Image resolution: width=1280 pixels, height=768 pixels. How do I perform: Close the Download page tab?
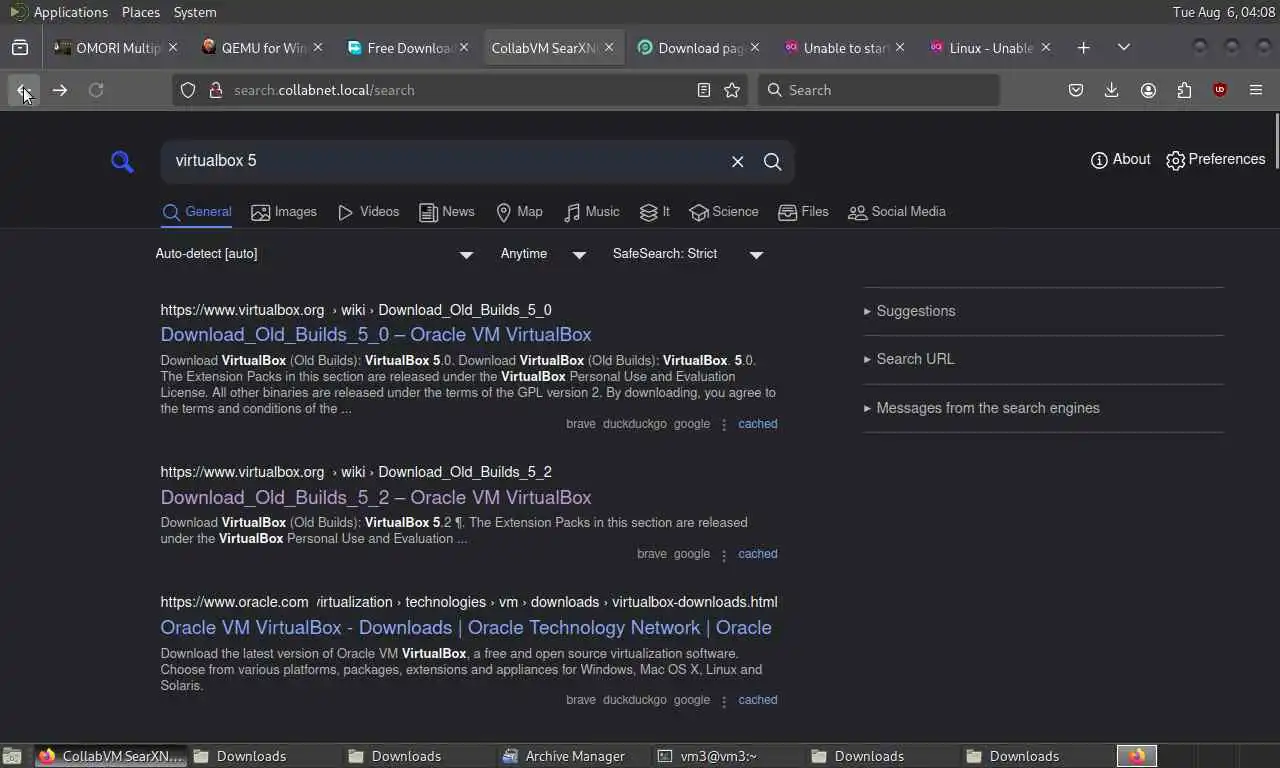(x=754, y=47)
